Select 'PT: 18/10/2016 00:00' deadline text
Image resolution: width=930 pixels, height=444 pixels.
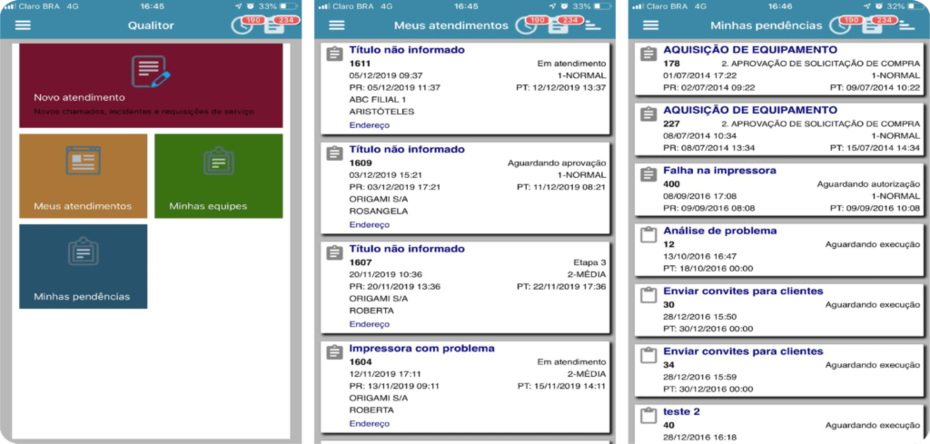click(708, 269)
